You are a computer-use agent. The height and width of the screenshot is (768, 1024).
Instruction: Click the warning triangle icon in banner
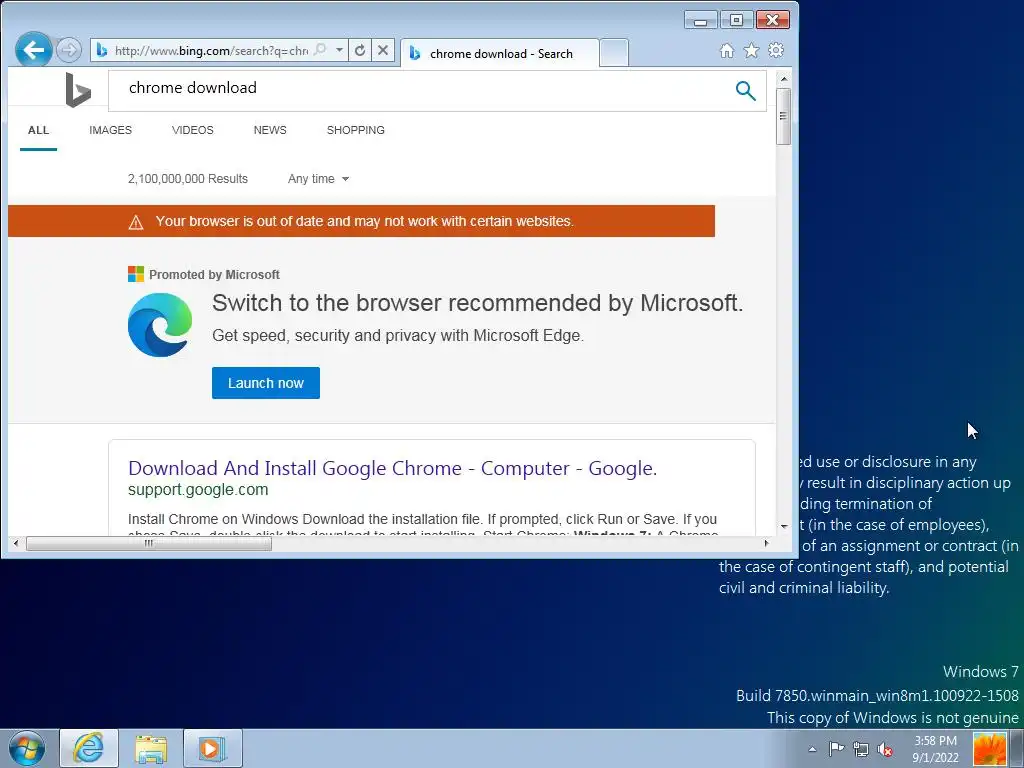(x=136, y=222)
